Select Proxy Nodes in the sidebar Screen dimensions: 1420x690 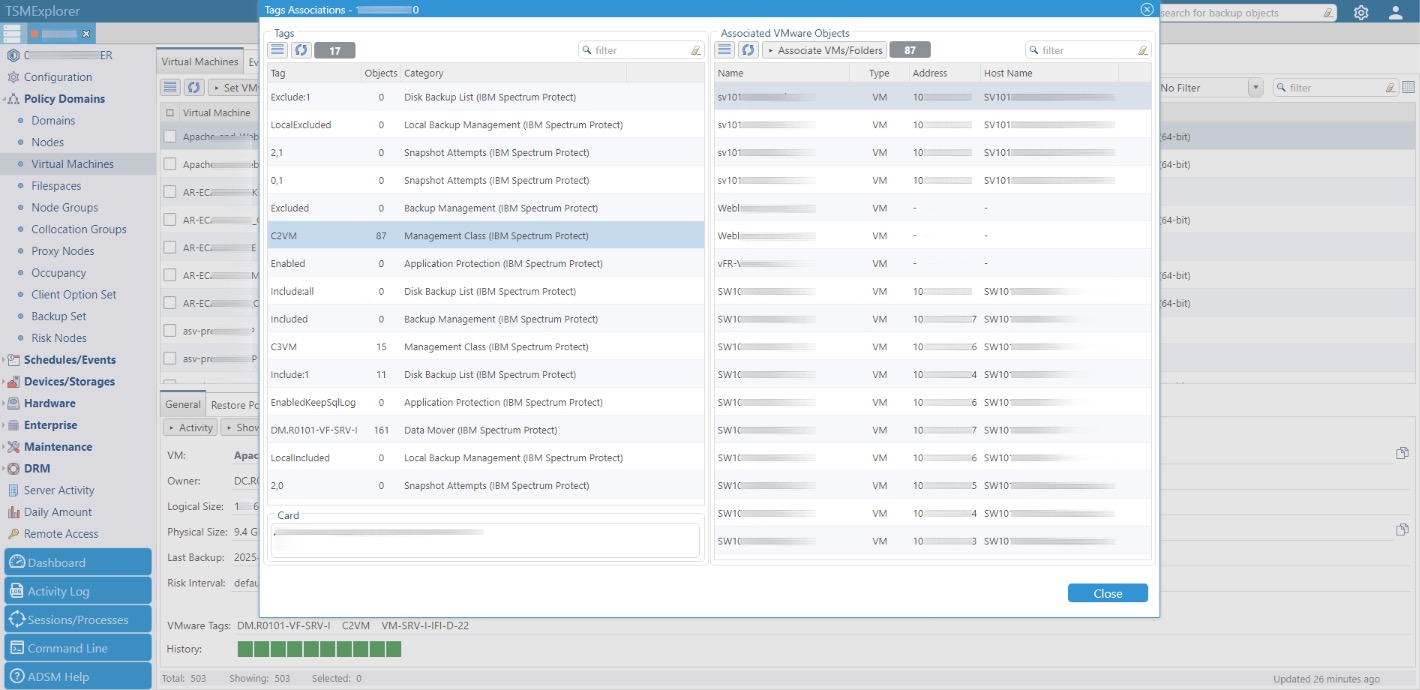pos(62,251)
